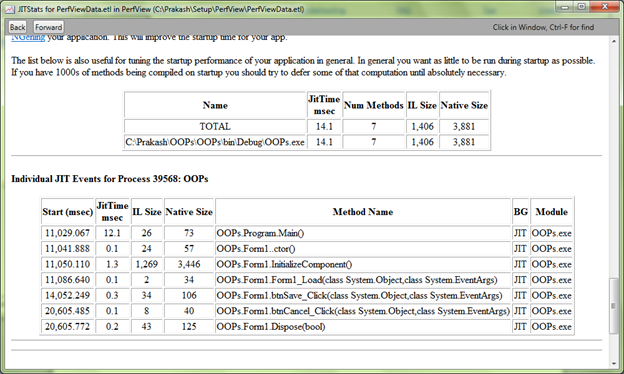
Task: Click the 'BG' column header
Action: click(x=520, y=212)
